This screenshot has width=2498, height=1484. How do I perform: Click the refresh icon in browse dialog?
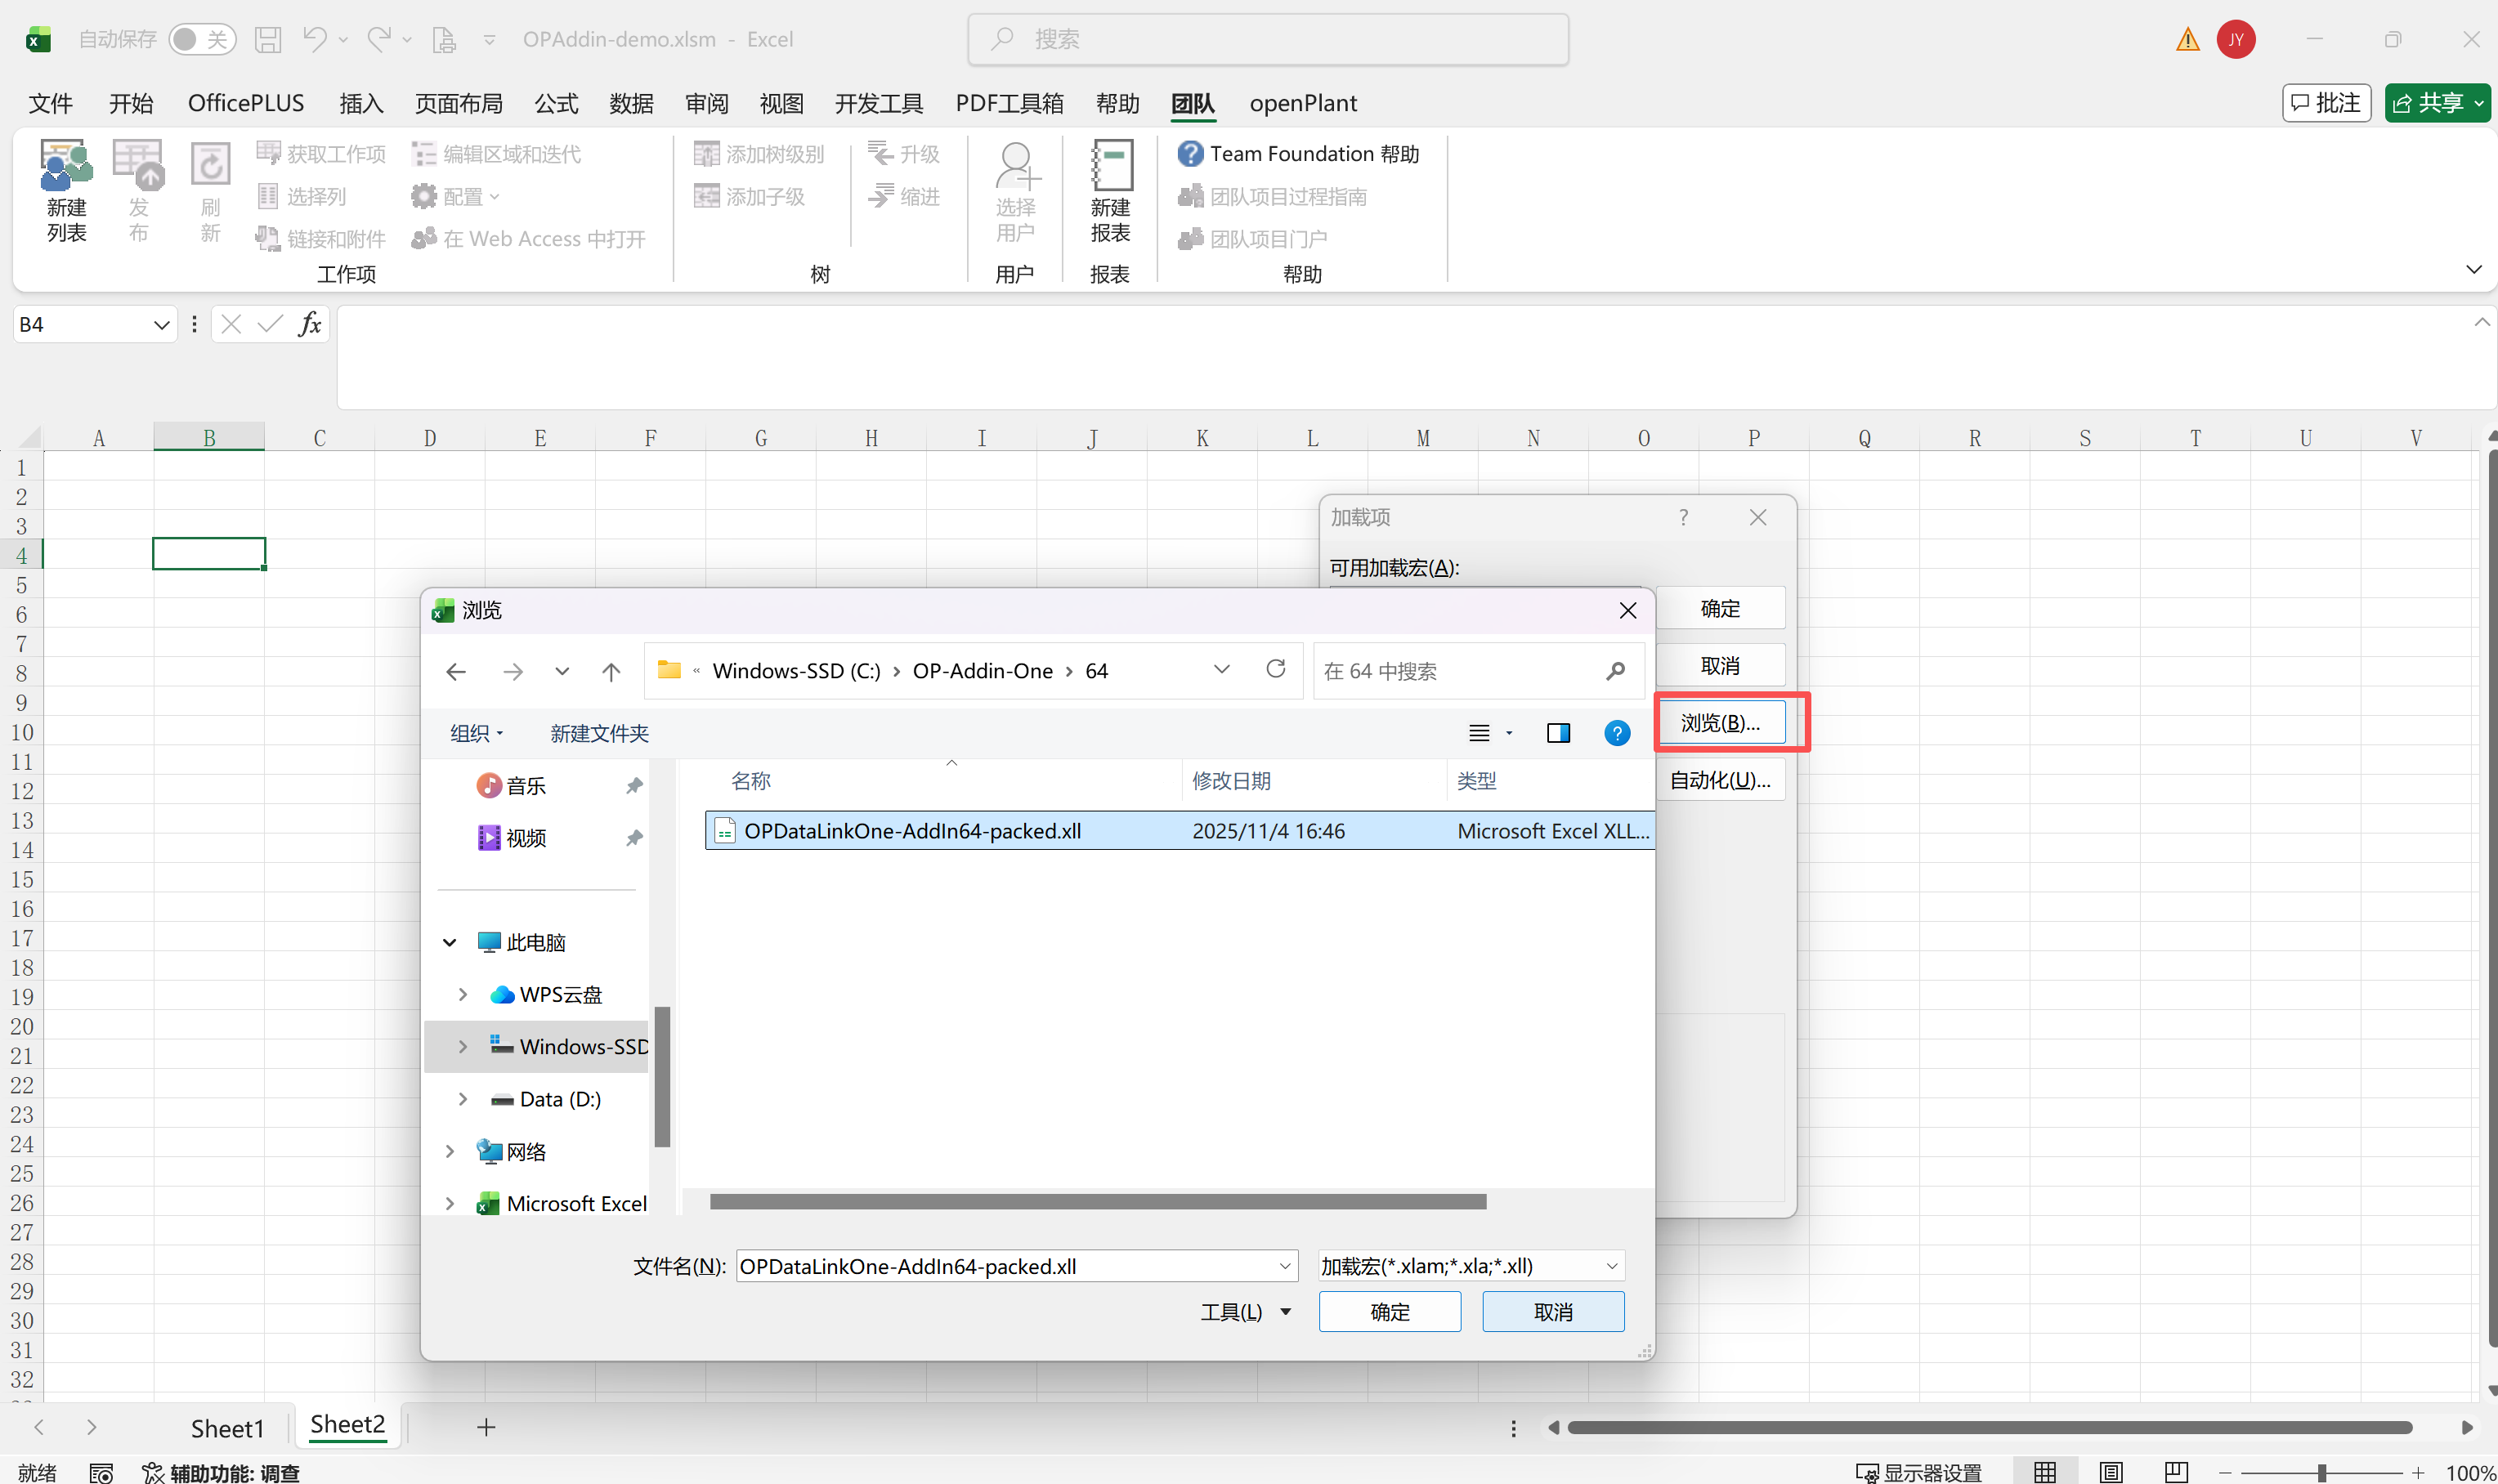click(x=1275, y=669)
